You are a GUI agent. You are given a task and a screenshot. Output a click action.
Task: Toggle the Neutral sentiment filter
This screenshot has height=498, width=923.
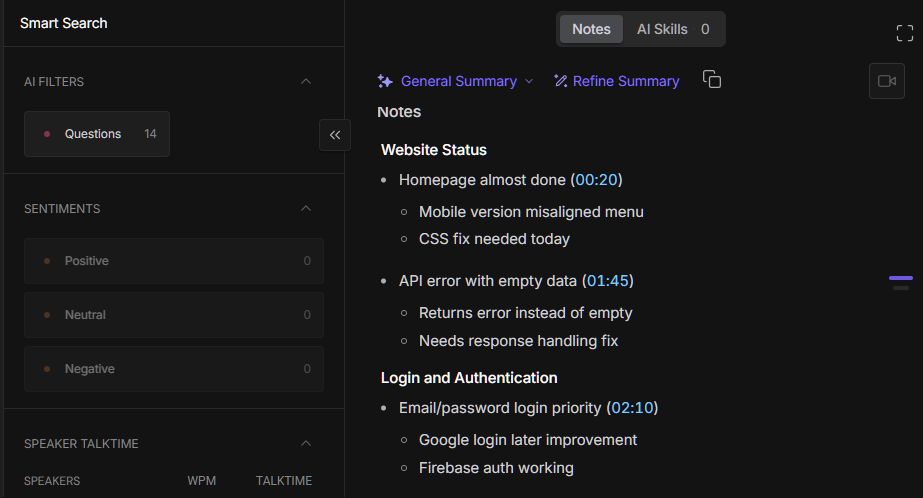click(174, 315)
